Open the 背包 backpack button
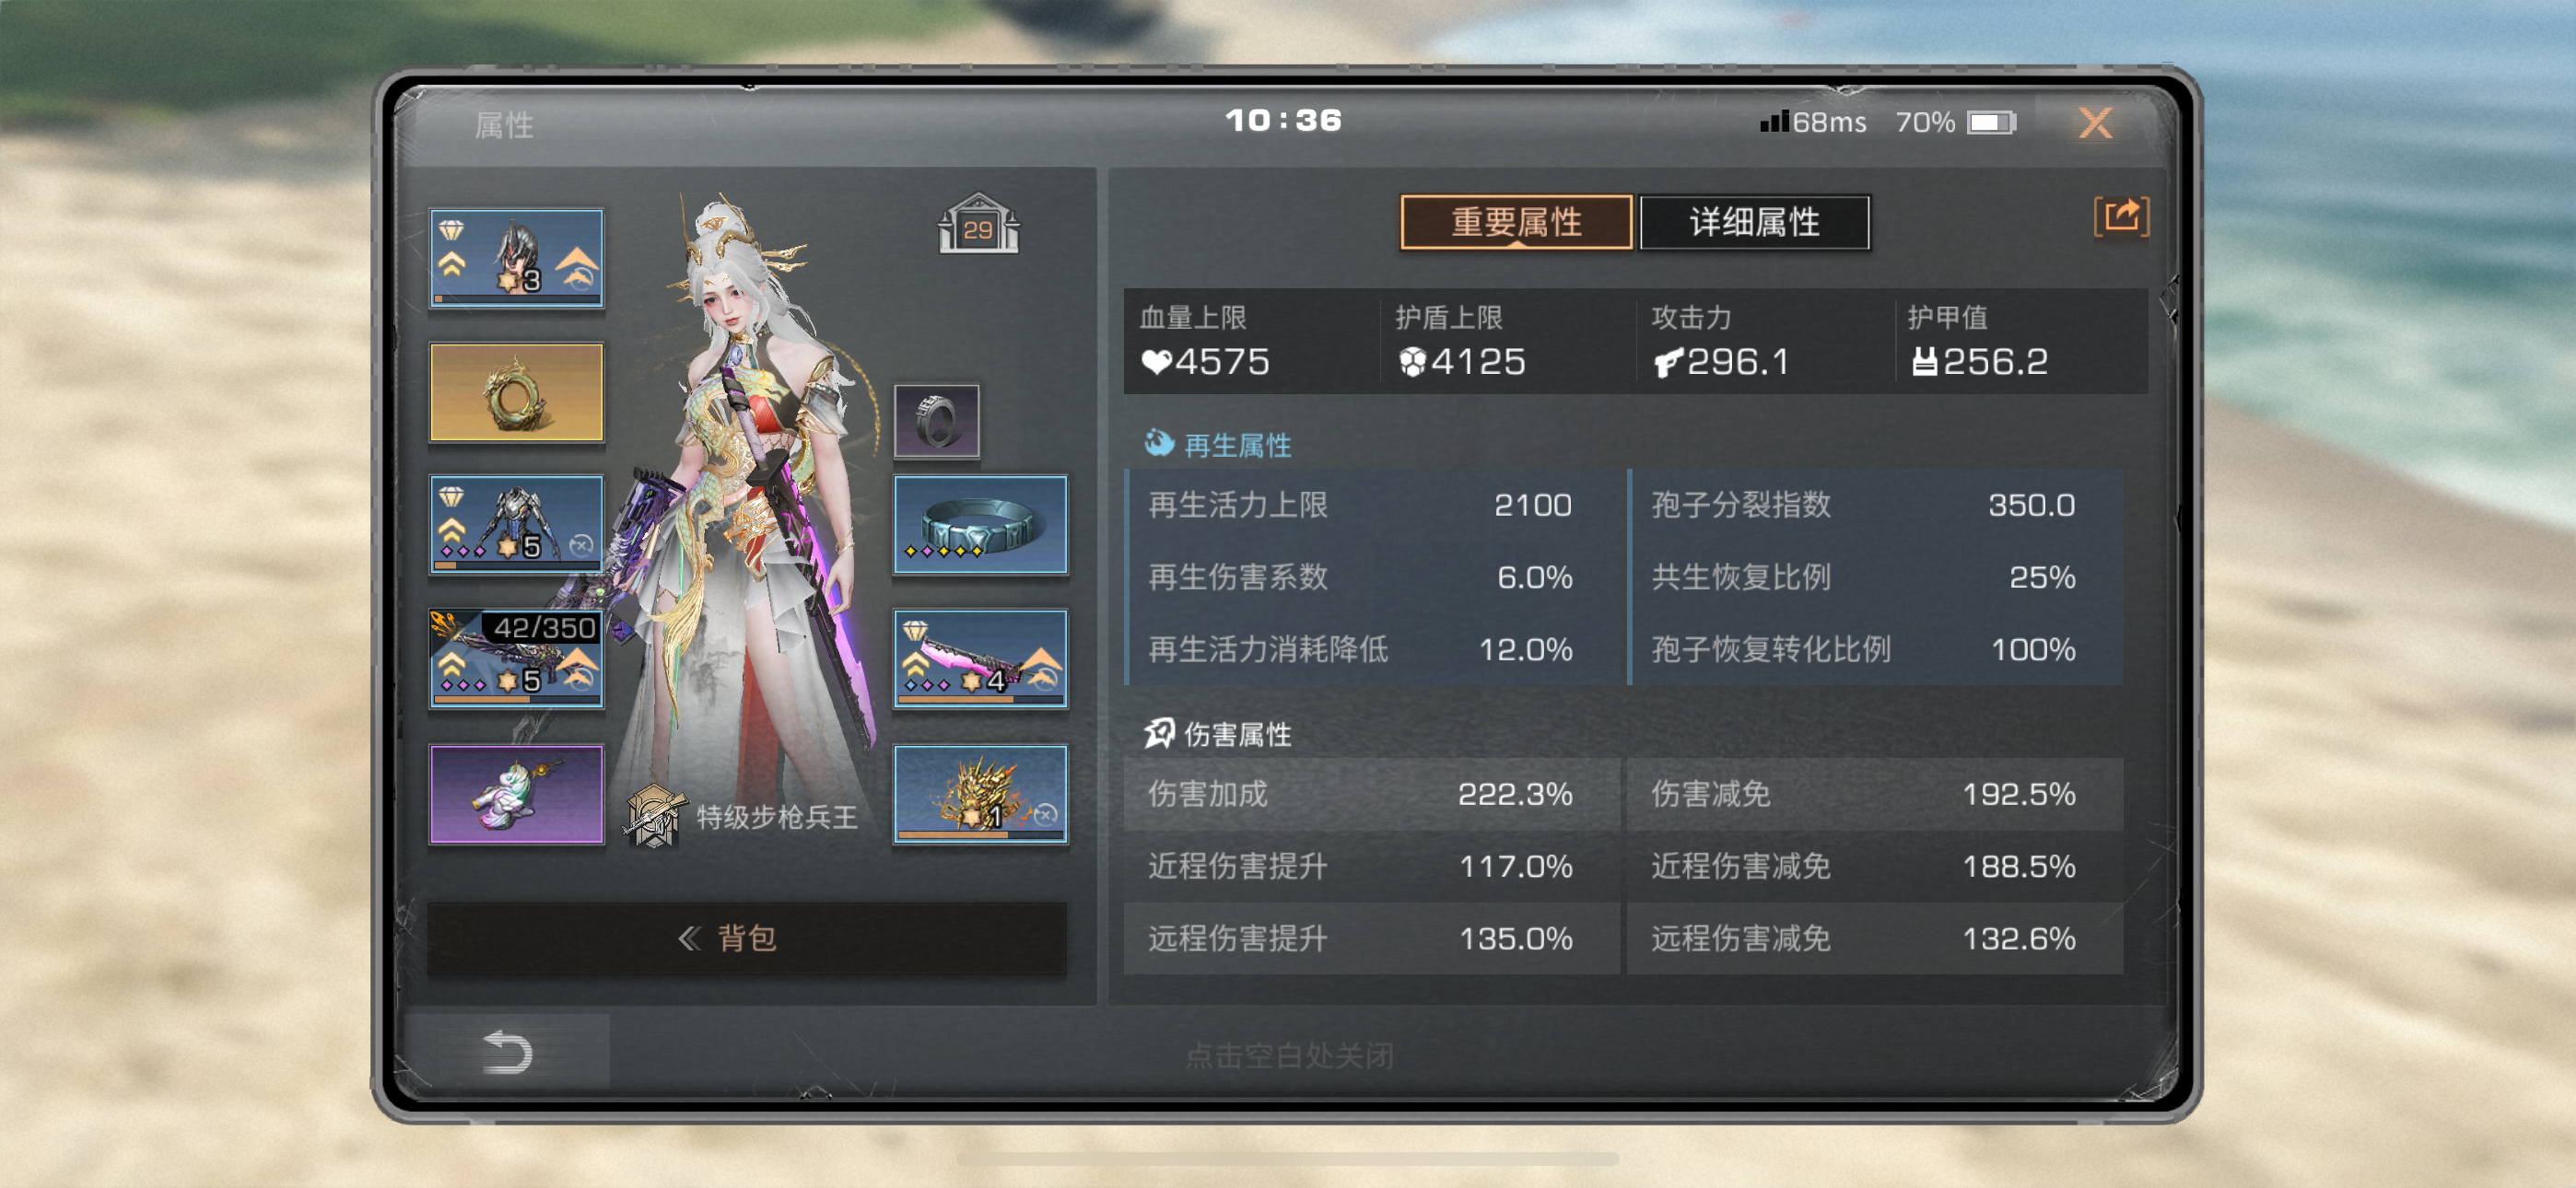This screenshot has width=2576, height=1188. point(747,938)
